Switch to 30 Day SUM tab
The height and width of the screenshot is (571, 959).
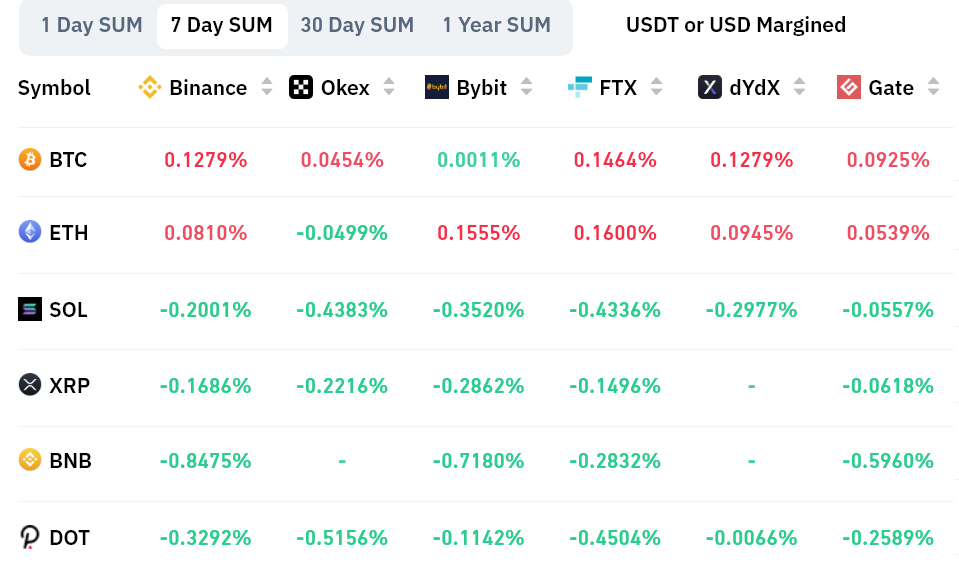357,25
